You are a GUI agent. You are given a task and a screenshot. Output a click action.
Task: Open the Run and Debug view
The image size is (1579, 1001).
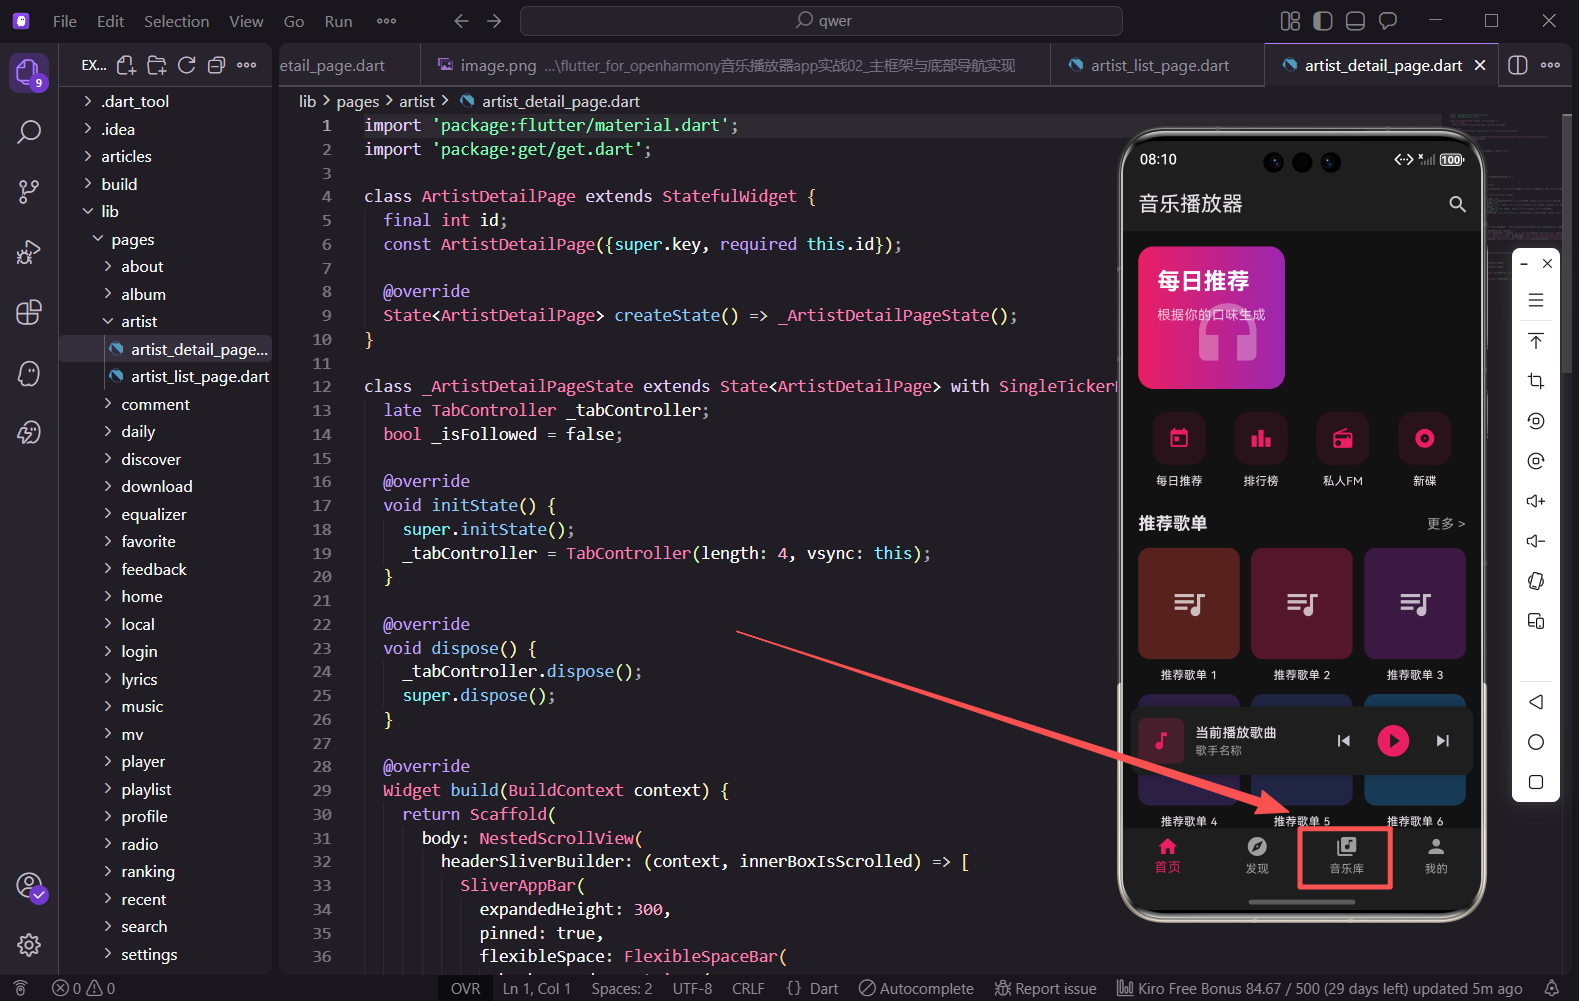point(29,252)
